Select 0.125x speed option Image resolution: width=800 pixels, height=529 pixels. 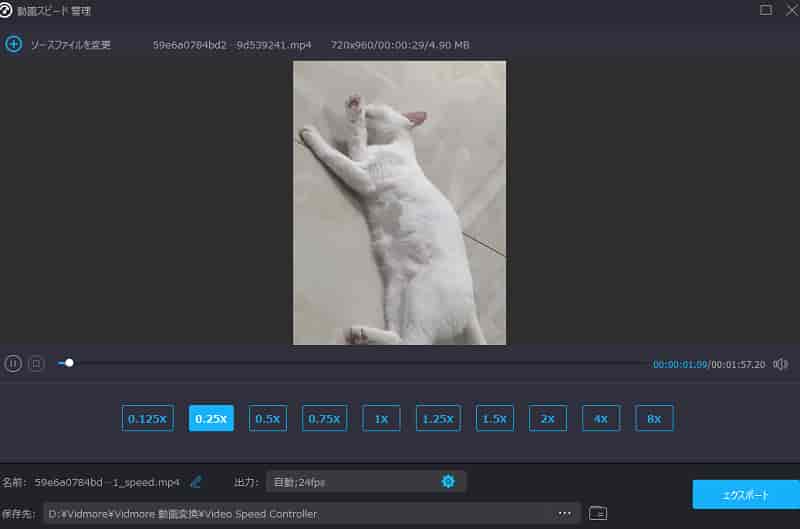click(x=147, y=418)
